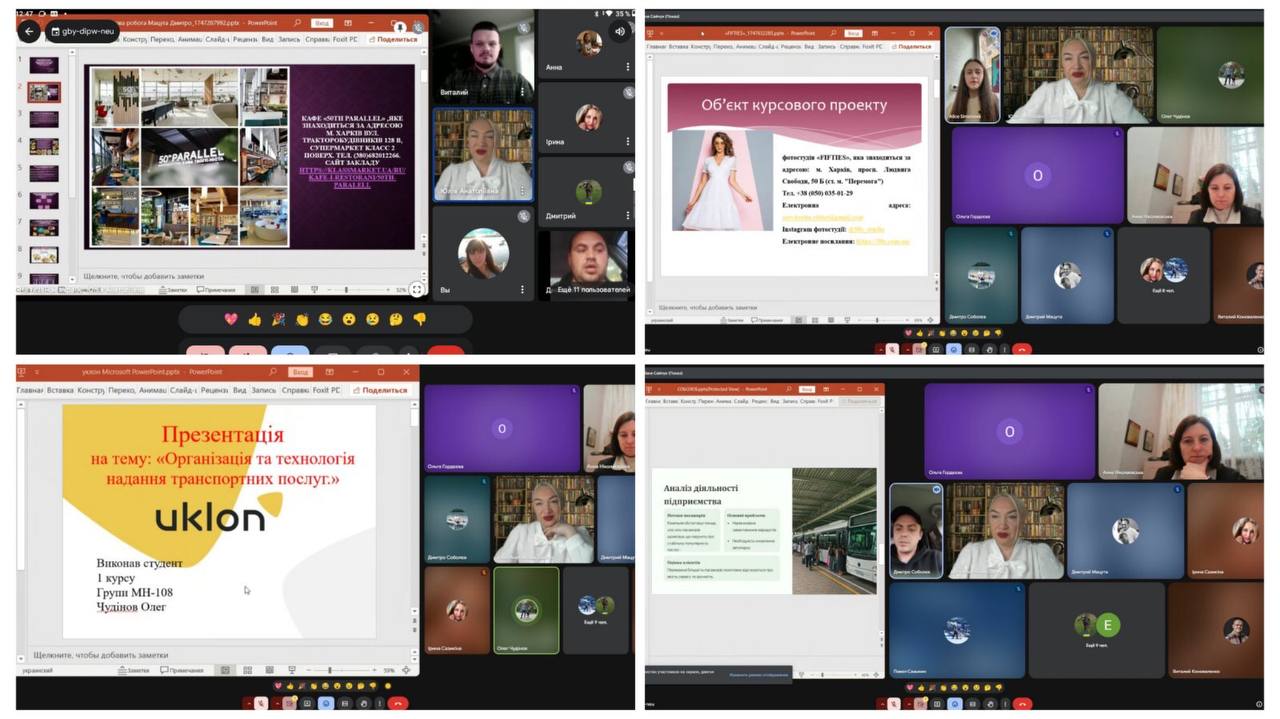Open Вид tab in cafe presentation ribbon

(267, 39)
